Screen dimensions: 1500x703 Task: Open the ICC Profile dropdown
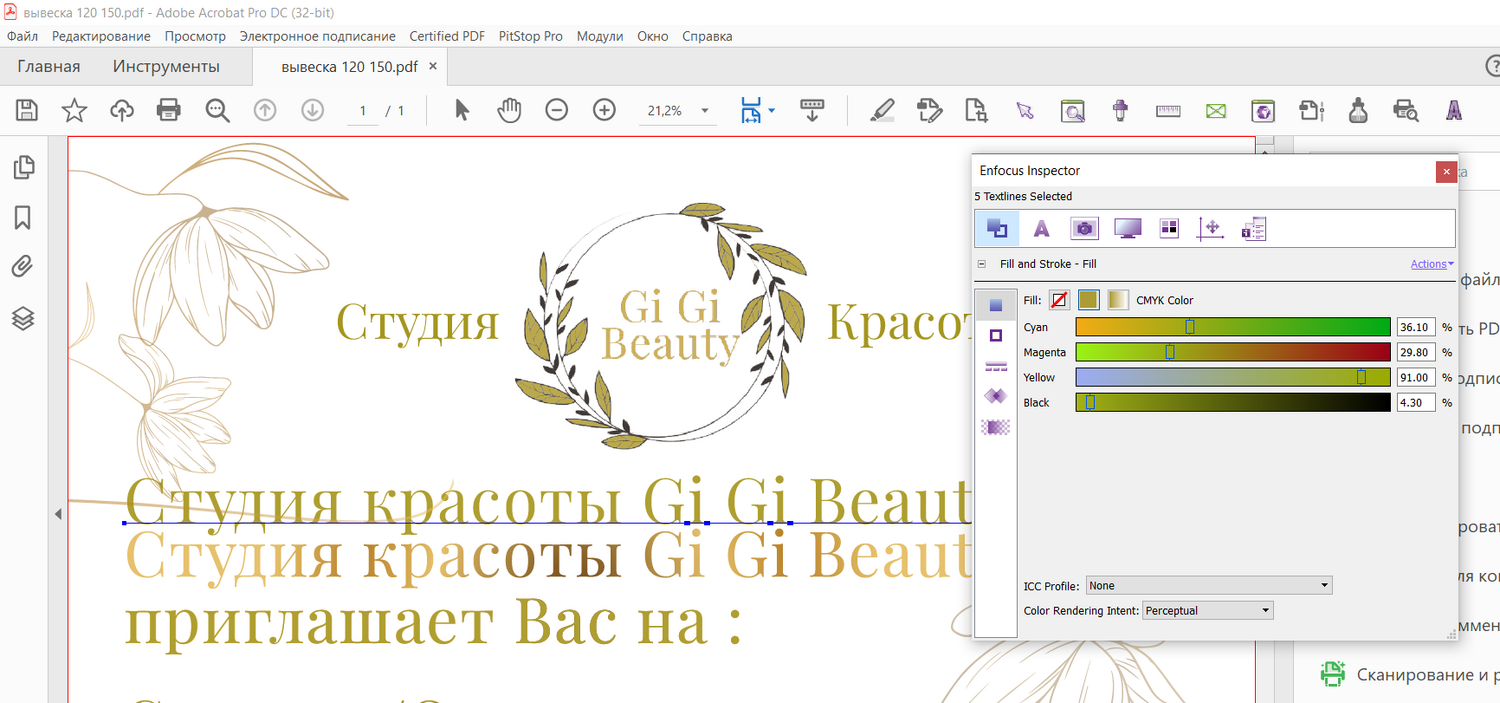(1209, 586)
